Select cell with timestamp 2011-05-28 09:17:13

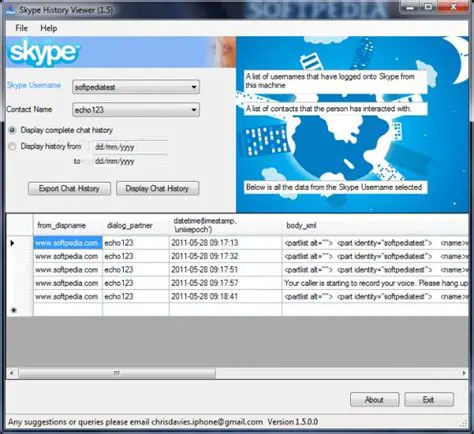[x=225, y=243]
